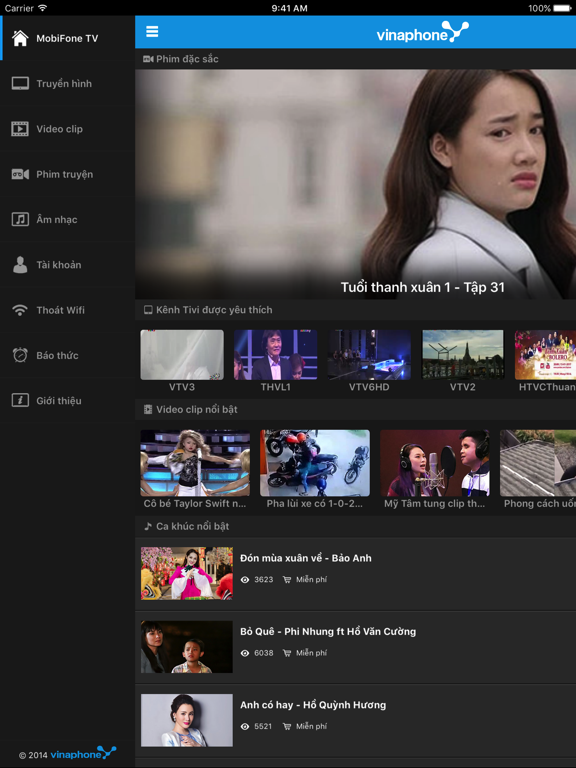This screenshot has height=768, width=576.
Task: Click the vinaphone logo in sidebar footer
Action: pyautogui.click(x=83, y=753)
